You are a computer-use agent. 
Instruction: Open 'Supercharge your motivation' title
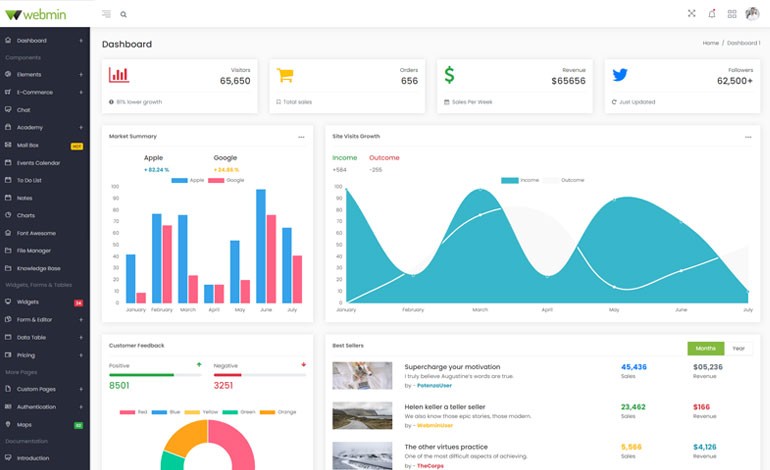pos(452,367)
